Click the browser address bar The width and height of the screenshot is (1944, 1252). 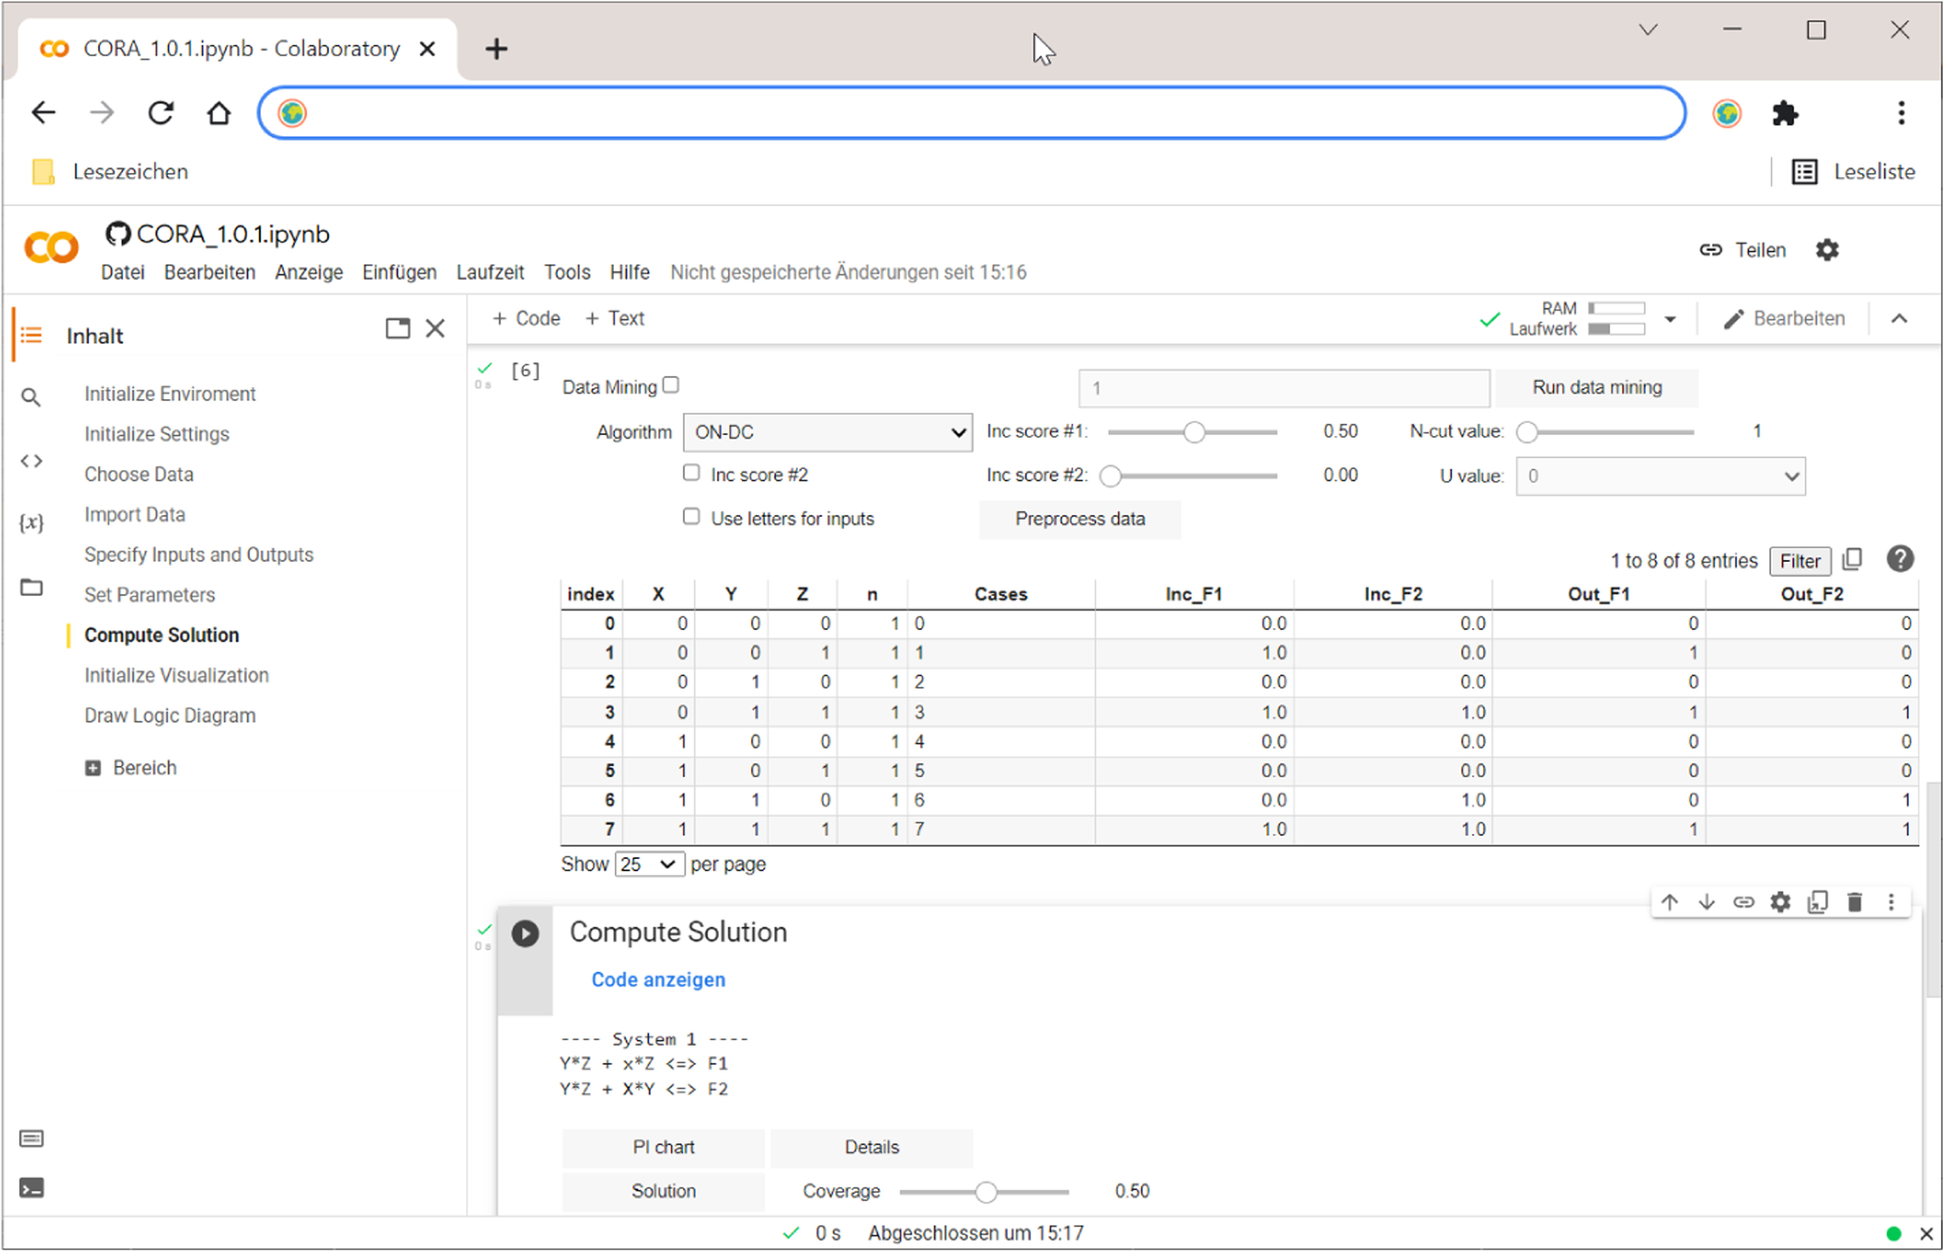tap(972, 113)
